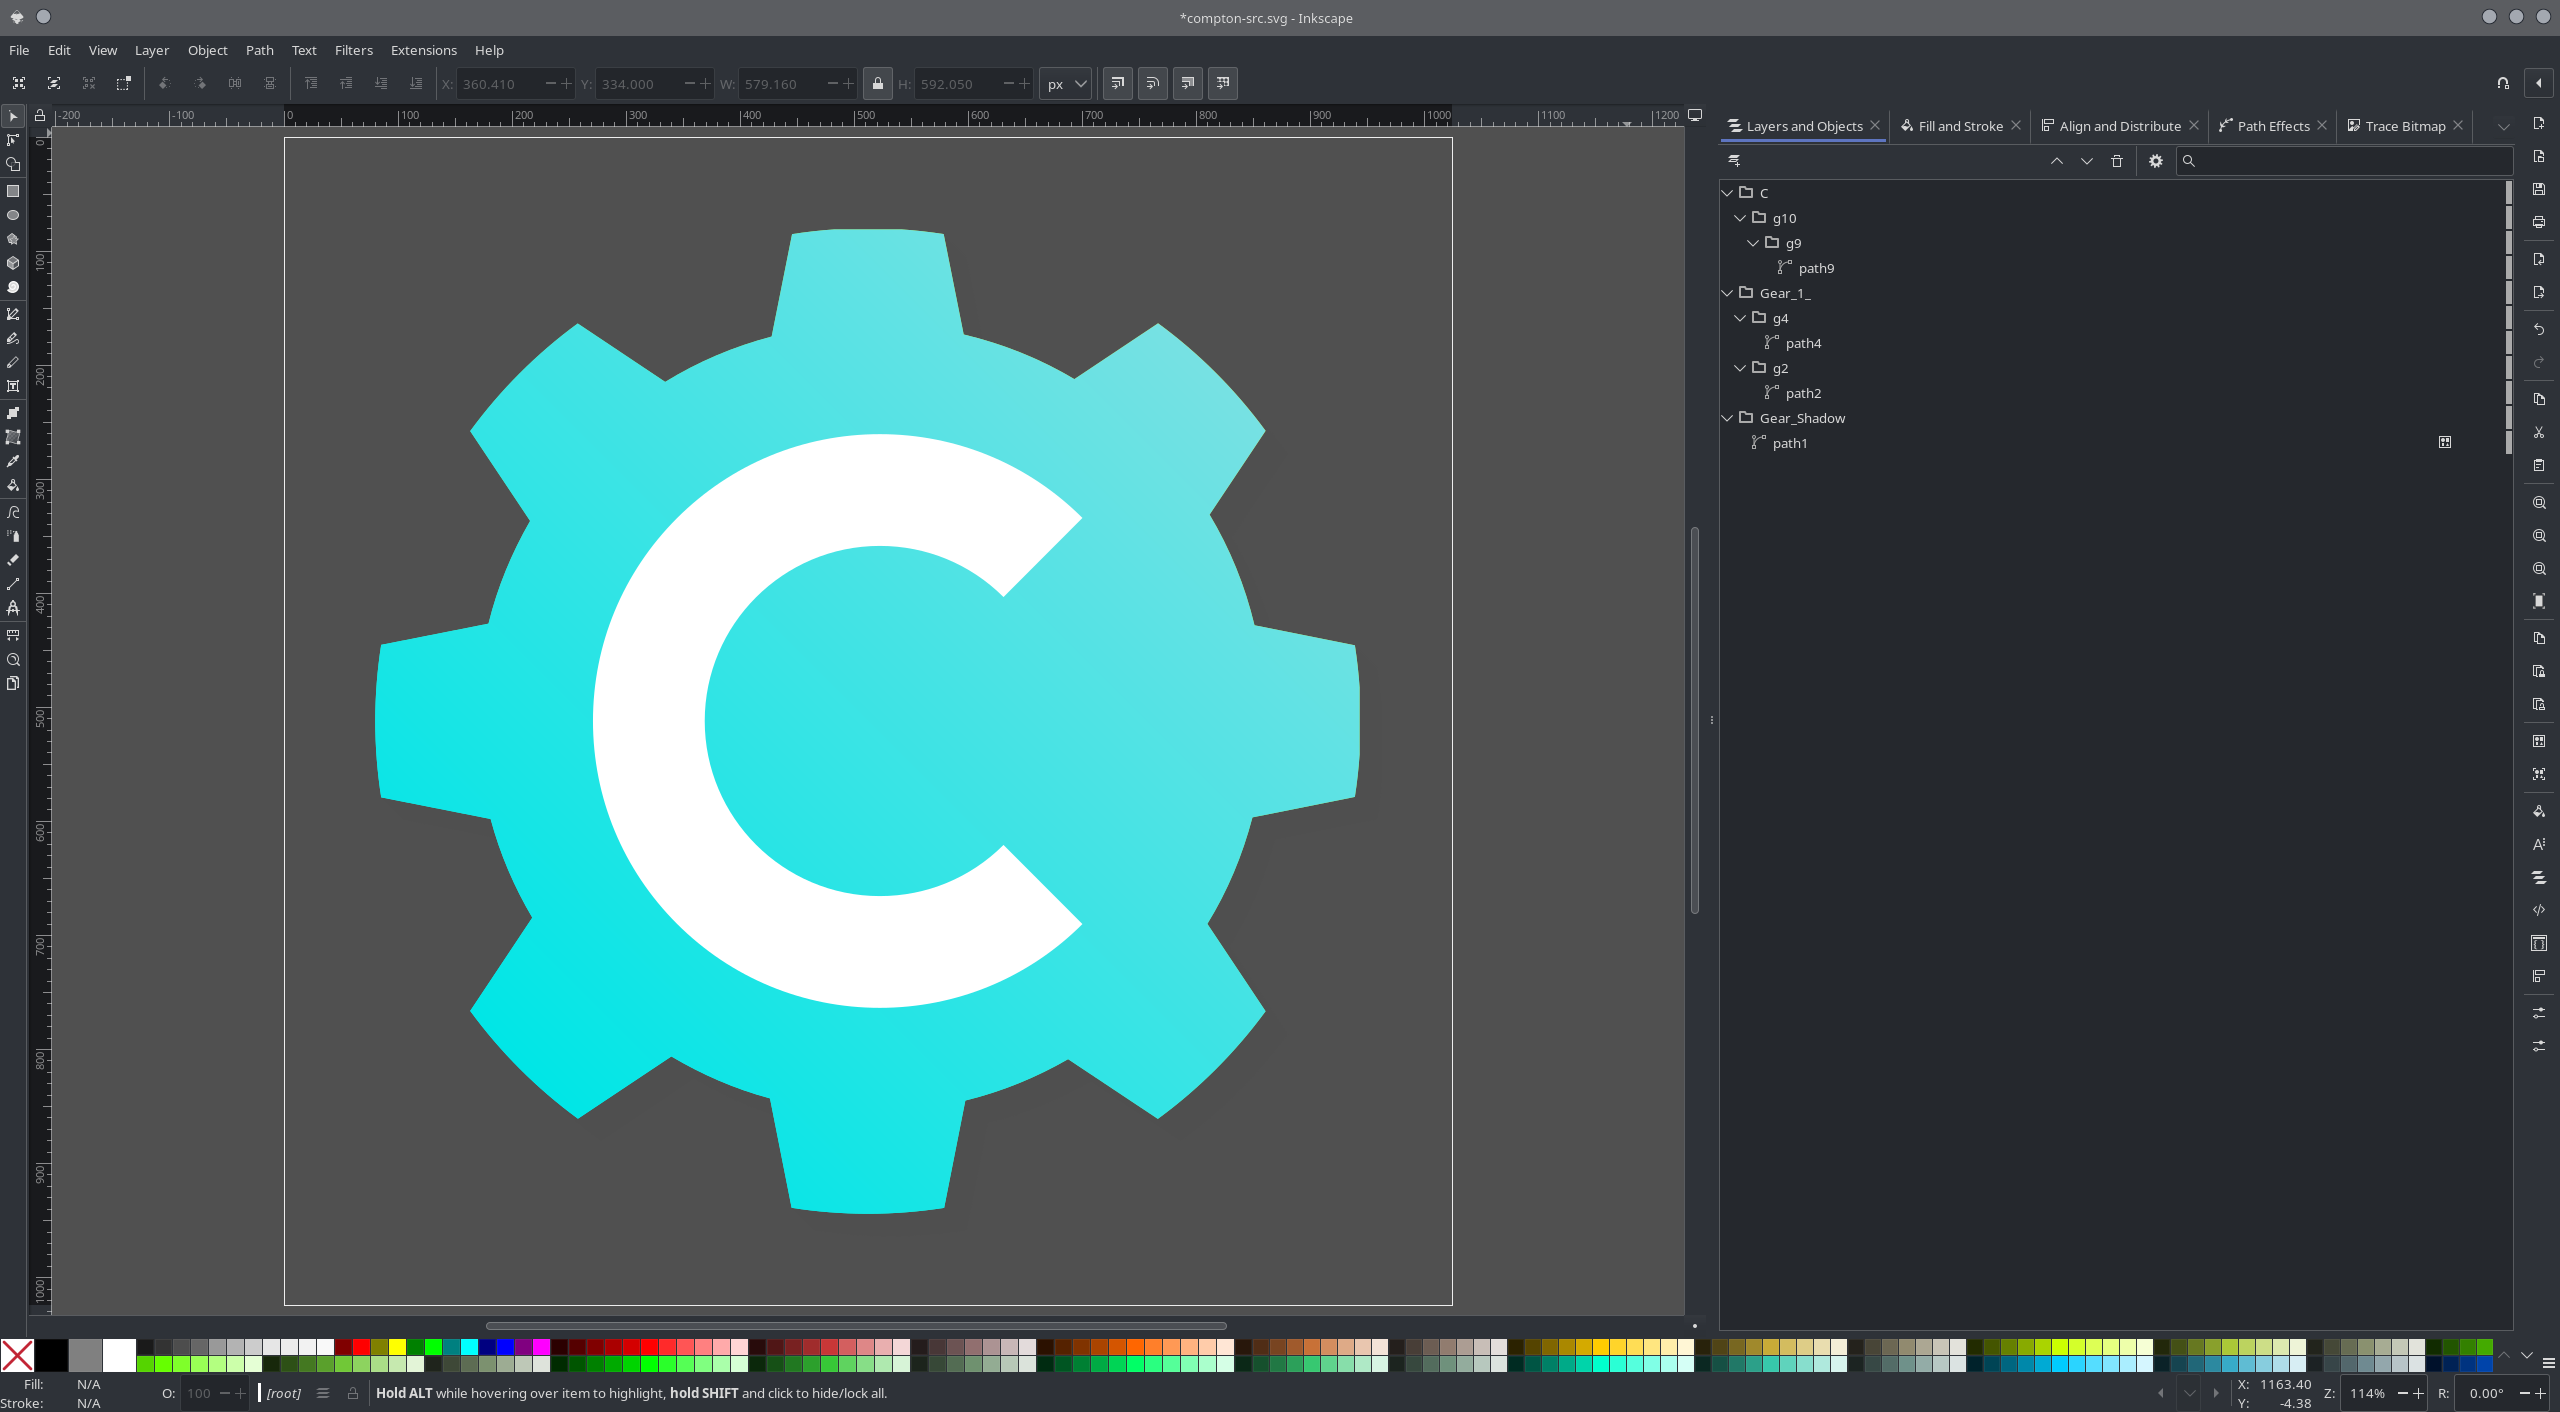The height and width of the screenshot is (1412, 2560).
Task: Select the Node editing tool
Action: click(13, 140)
